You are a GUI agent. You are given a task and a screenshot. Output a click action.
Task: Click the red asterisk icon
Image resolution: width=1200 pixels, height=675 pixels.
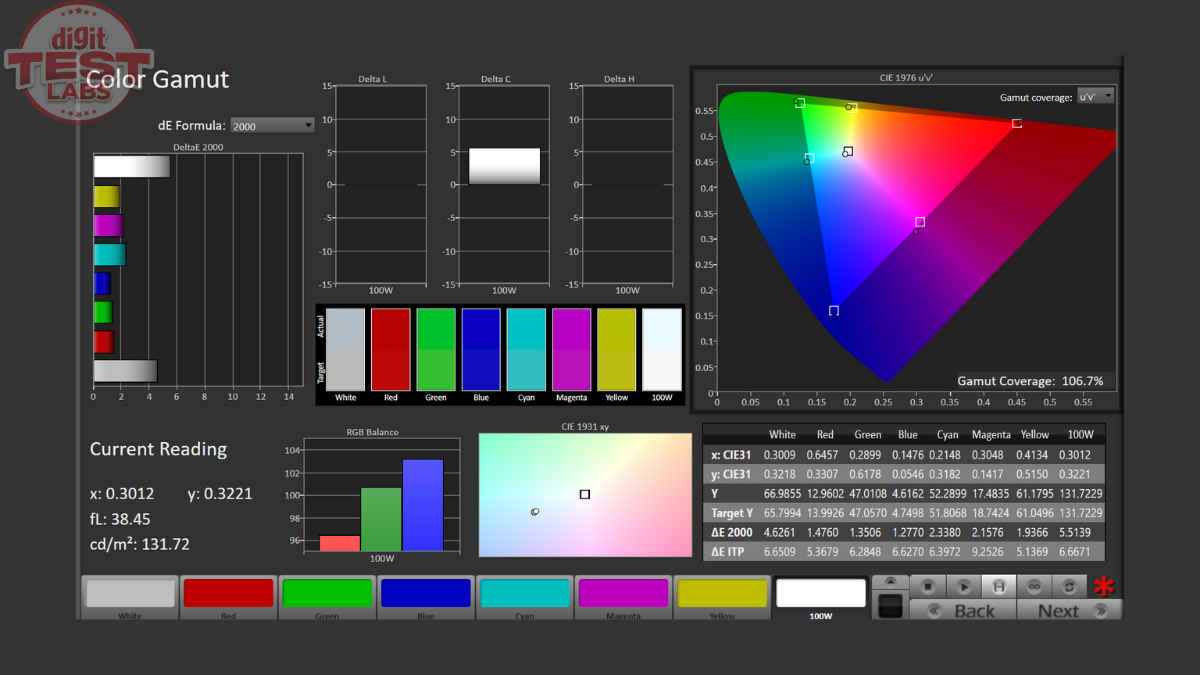(1103, 587)
